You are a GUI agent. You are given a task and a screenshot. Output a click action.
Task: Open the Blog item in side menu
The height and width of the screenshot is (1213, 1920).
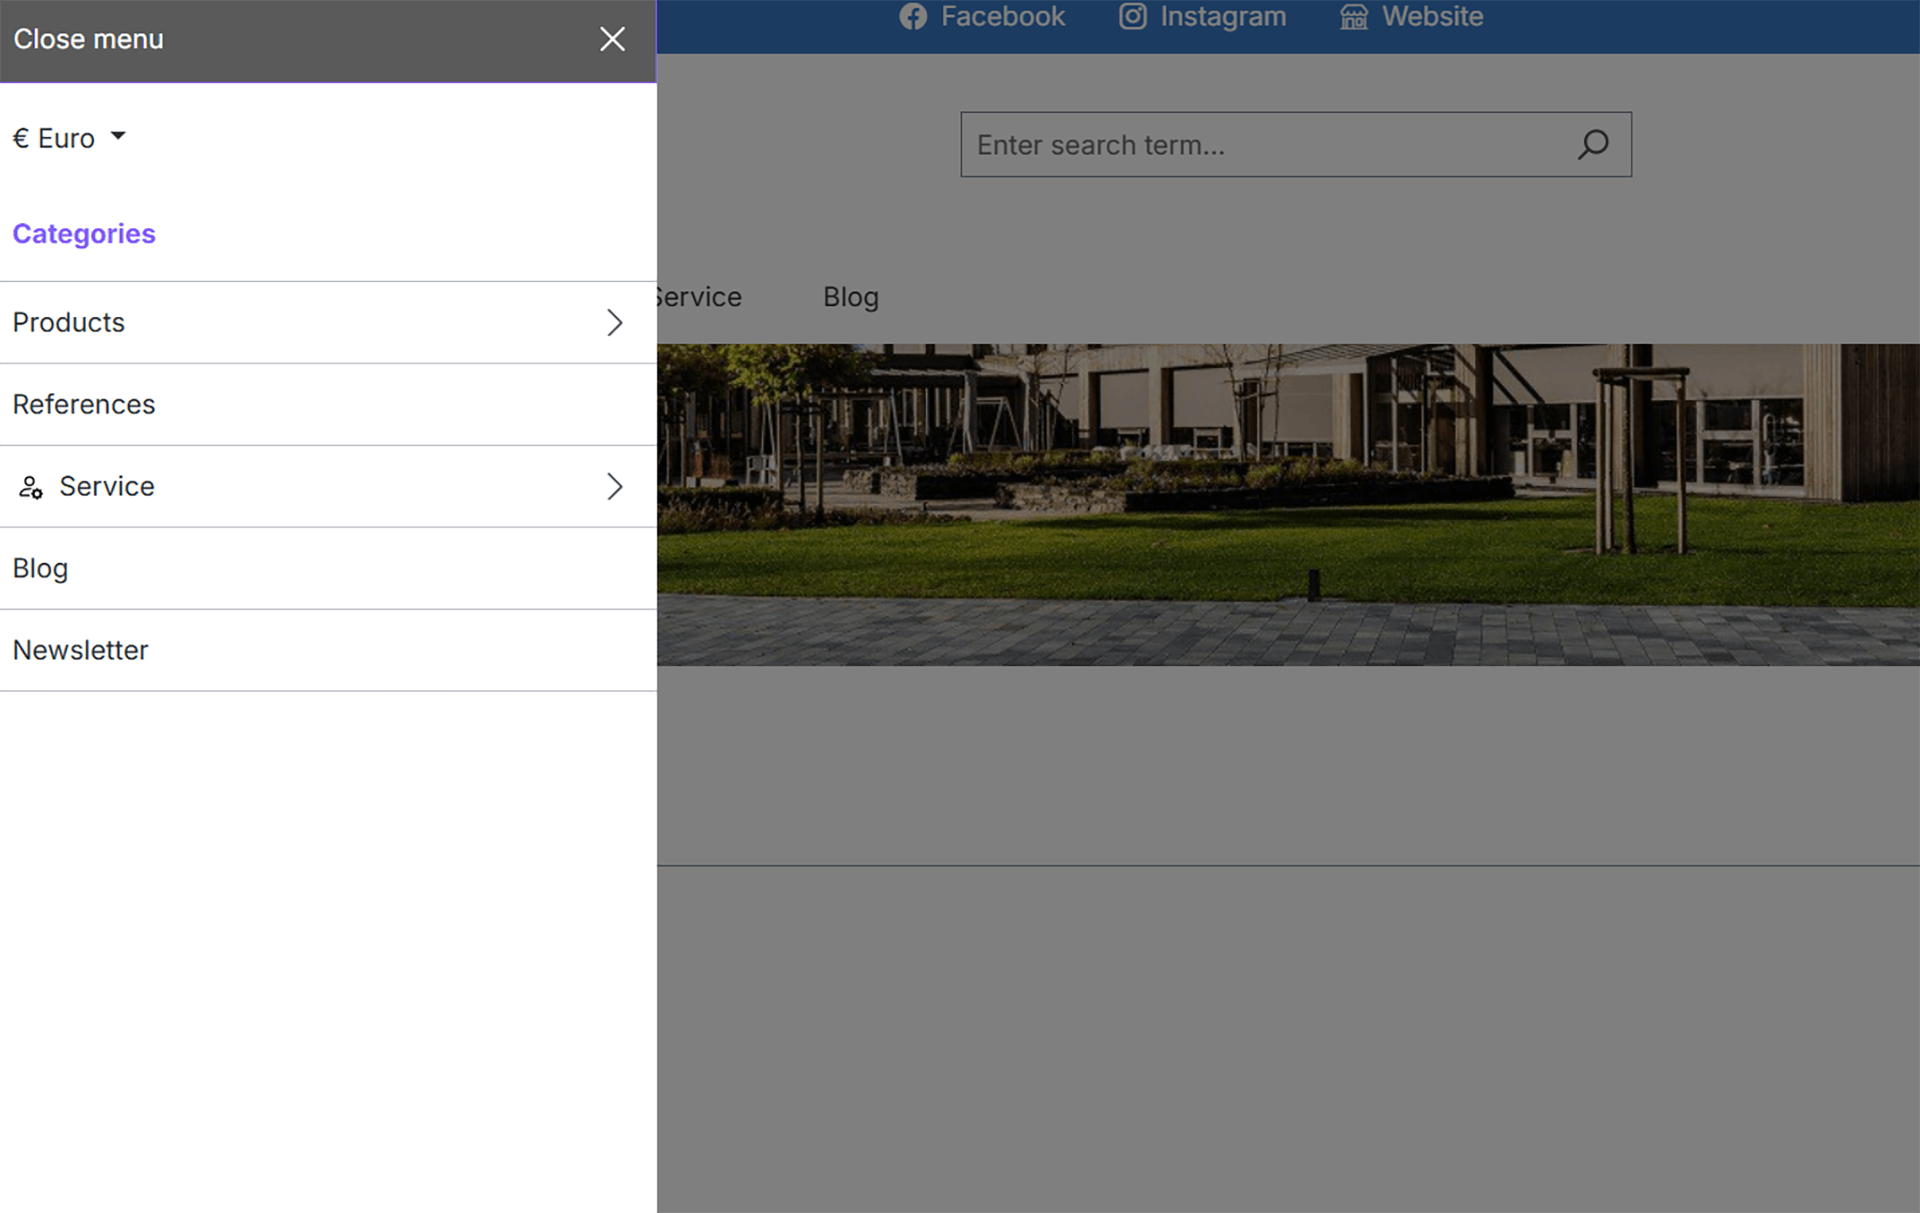click(328, 568)
